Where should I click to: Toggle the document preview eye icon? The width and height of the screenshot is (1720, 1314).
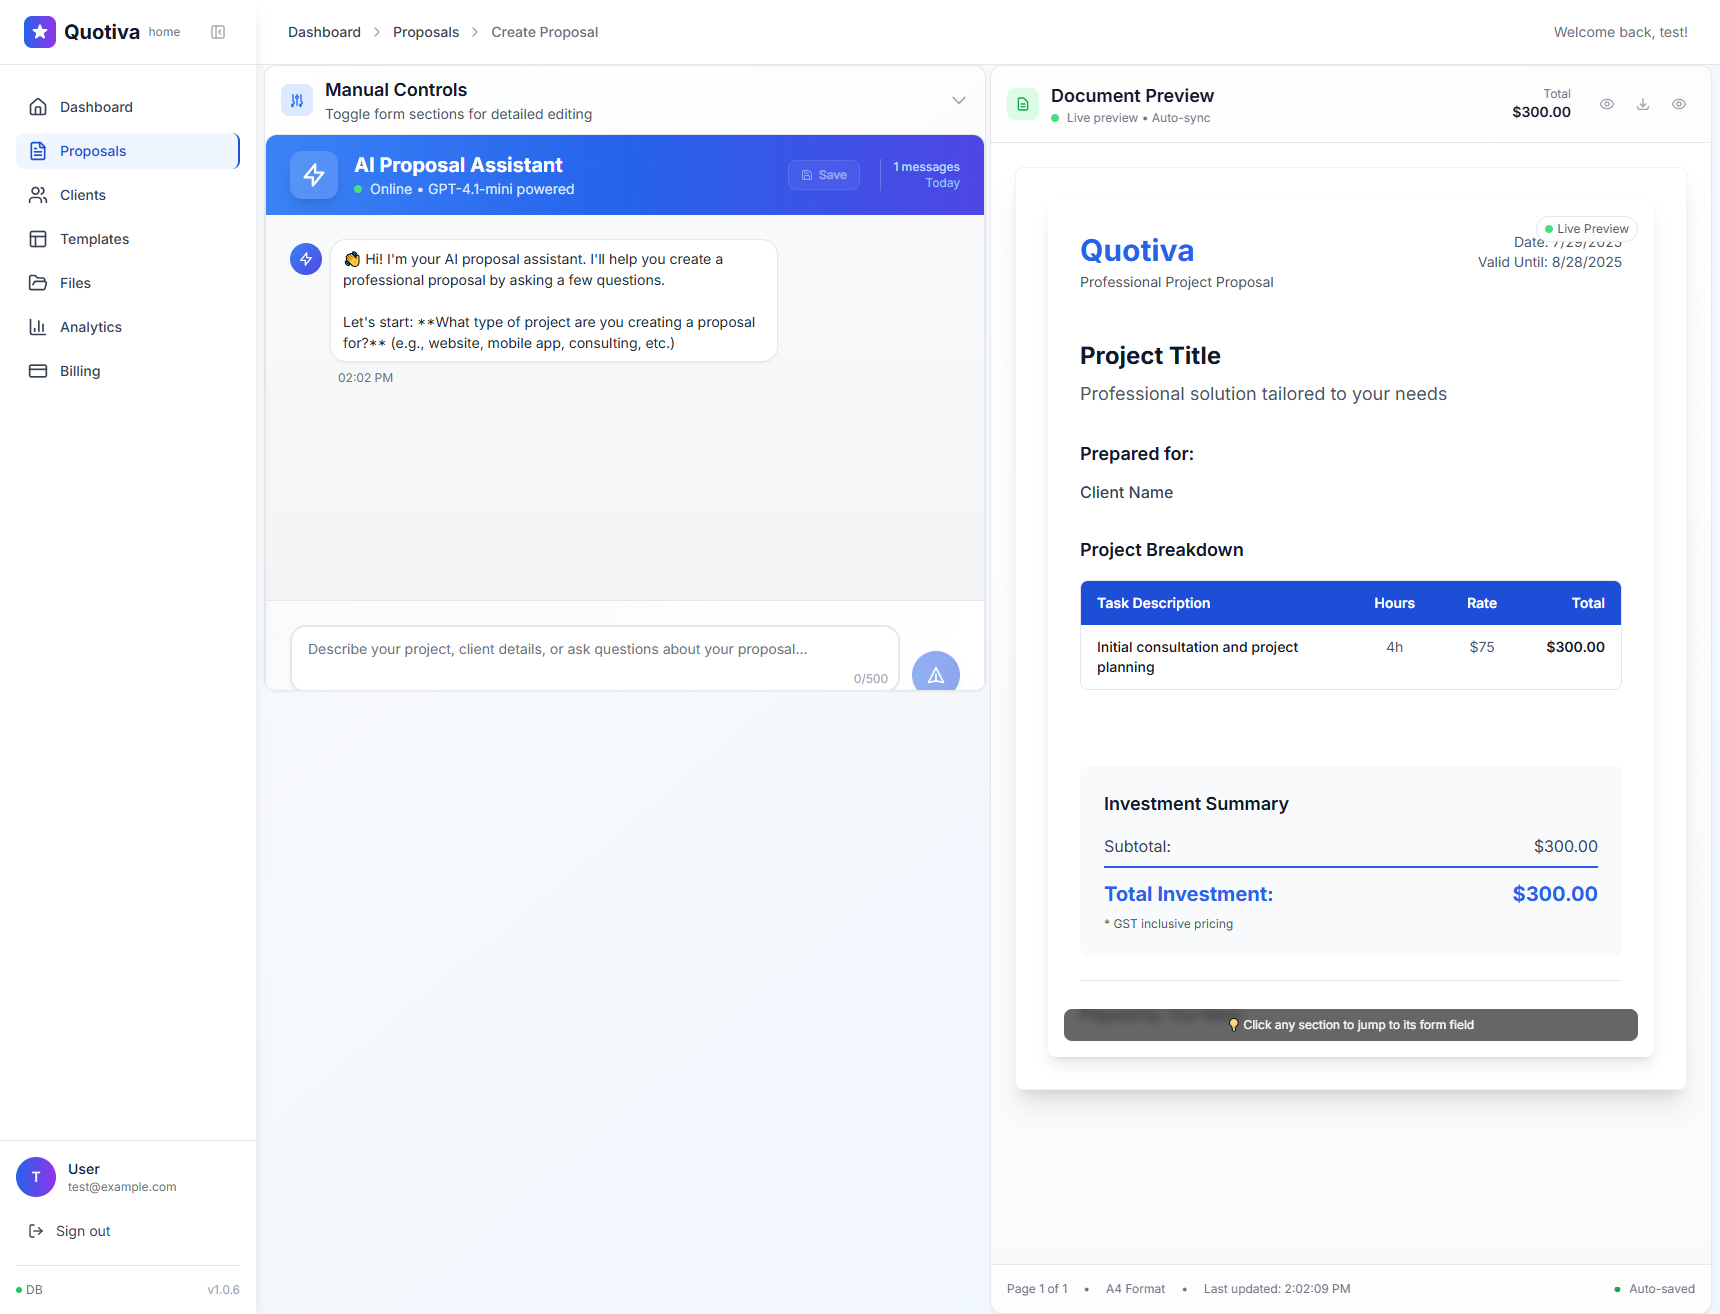pos(1607,104)
